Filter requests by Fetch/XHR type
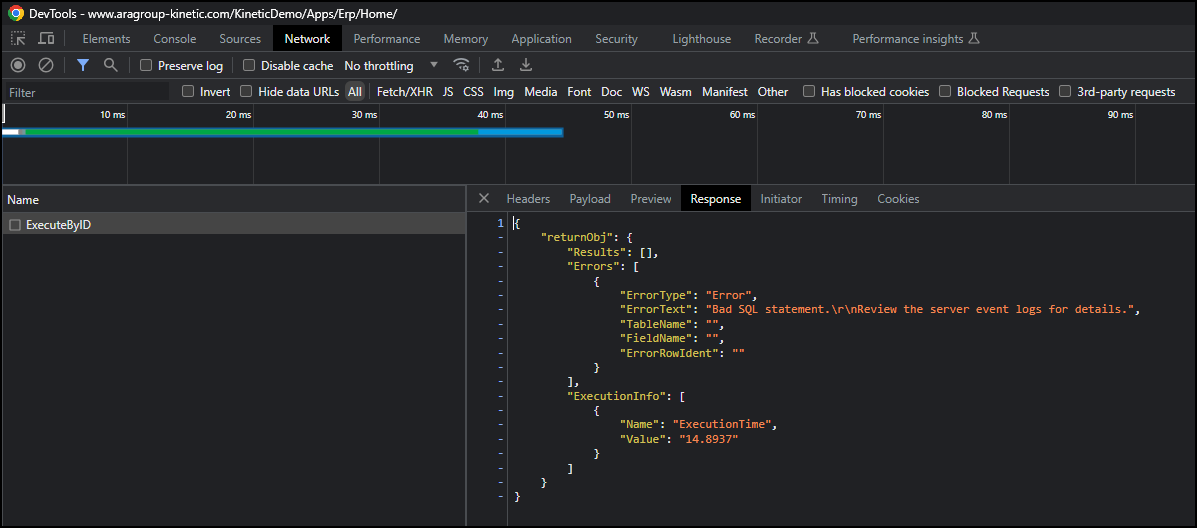The width and height of the screenshot is (1197, 528). click(405, 92)
